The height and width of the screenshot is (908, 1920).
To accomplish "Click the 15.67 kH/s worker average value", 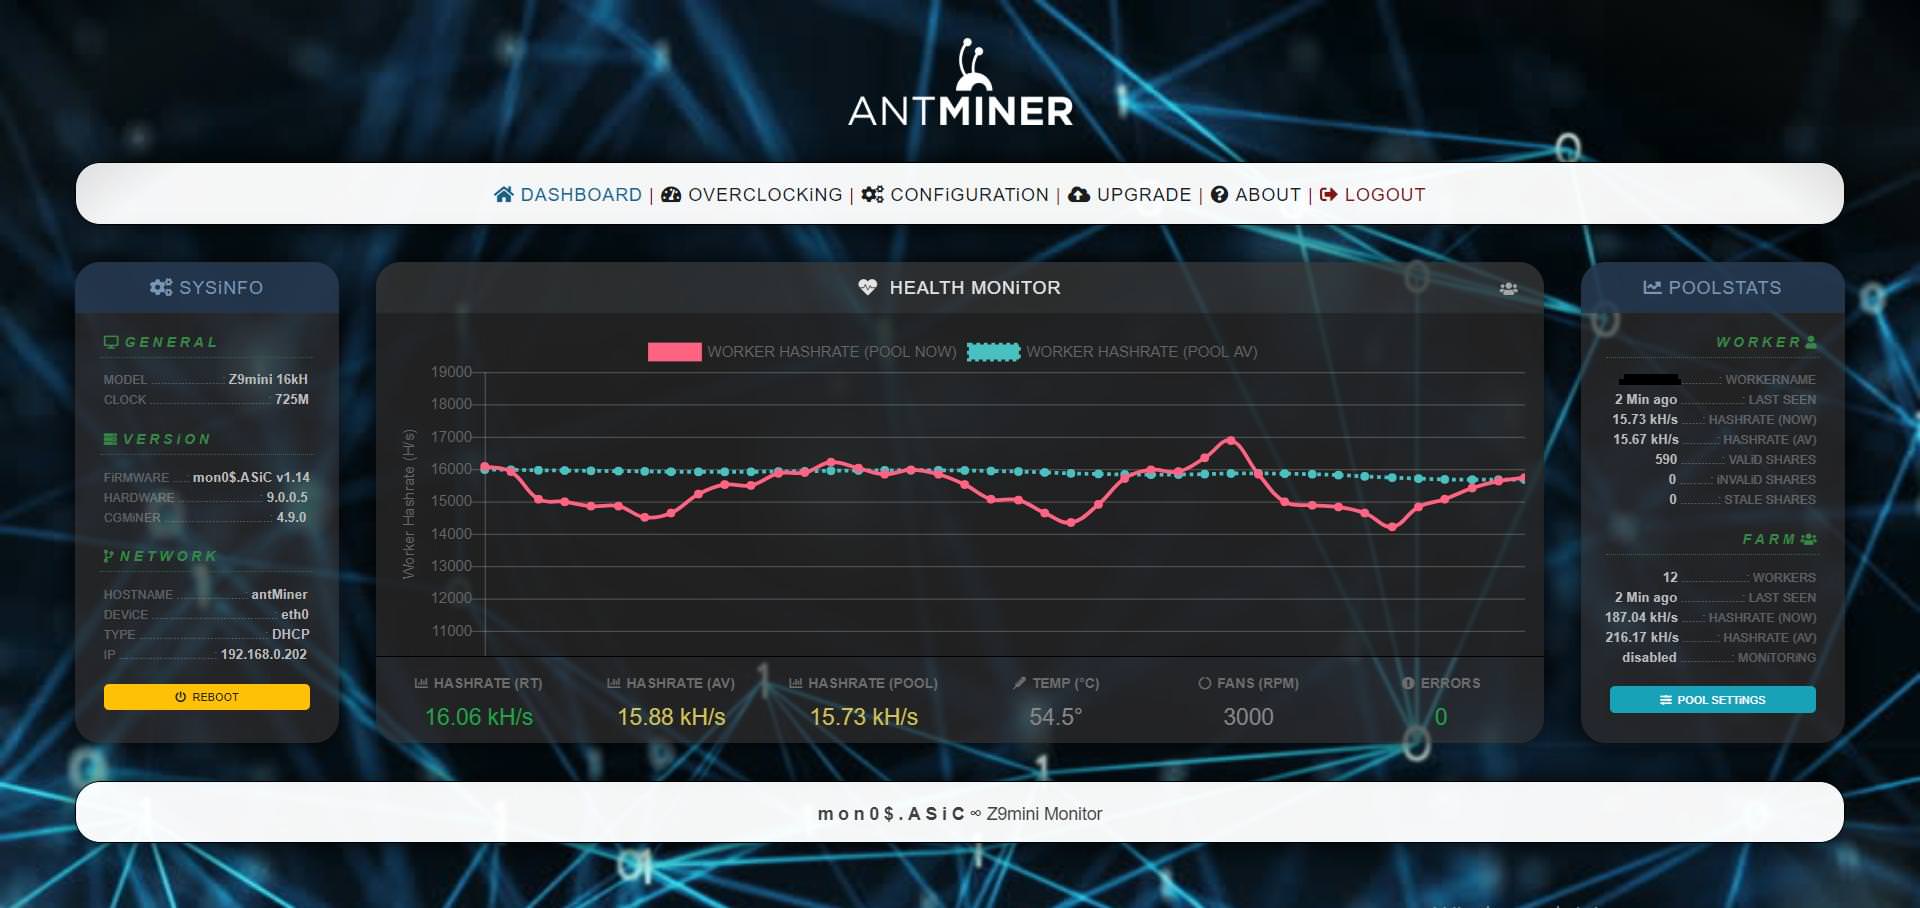I will click(x=1646, y=439).
